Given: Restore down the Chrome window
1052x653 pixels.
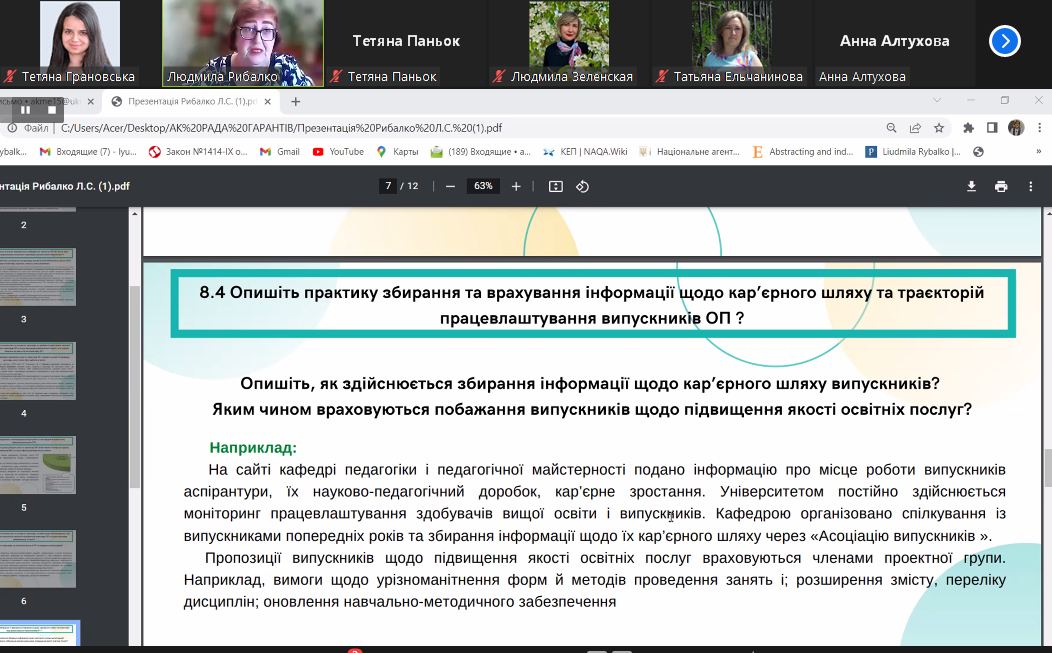Looking at the screenshot, I should (x=1004, y=100).
